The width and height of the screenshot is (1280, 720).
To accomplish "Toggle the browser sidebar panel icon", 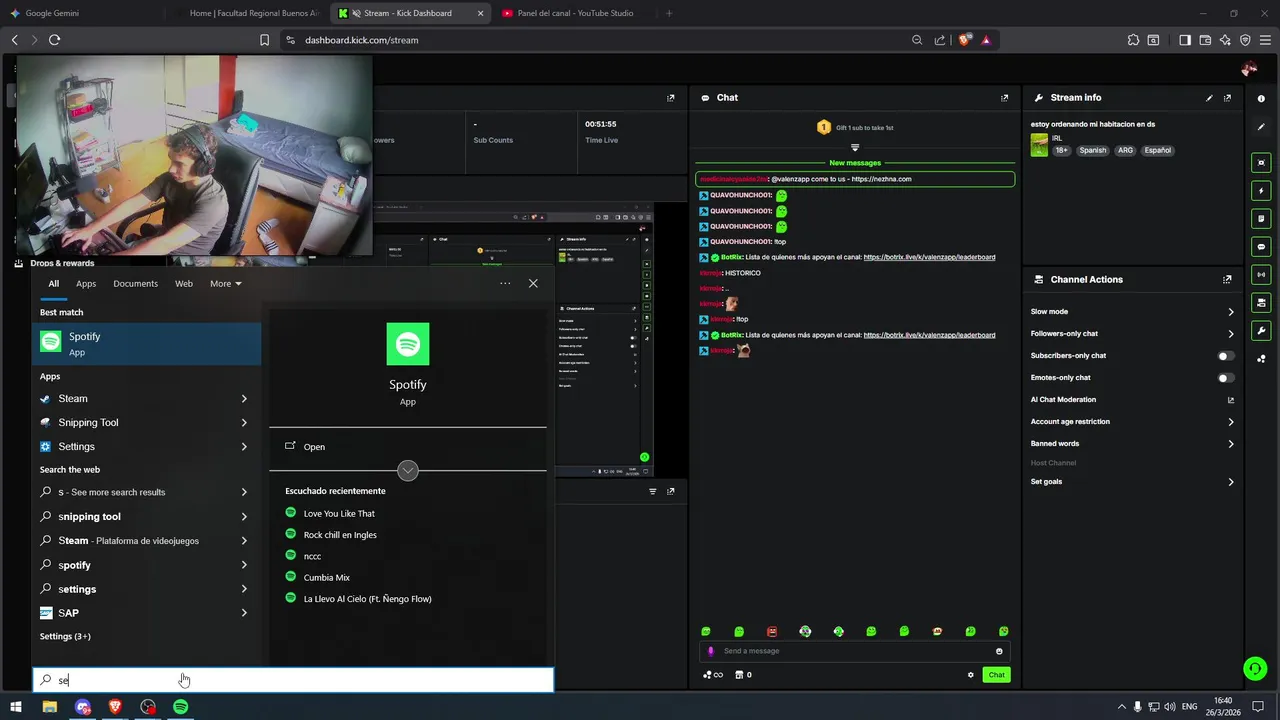I will tap(1185, 40).
